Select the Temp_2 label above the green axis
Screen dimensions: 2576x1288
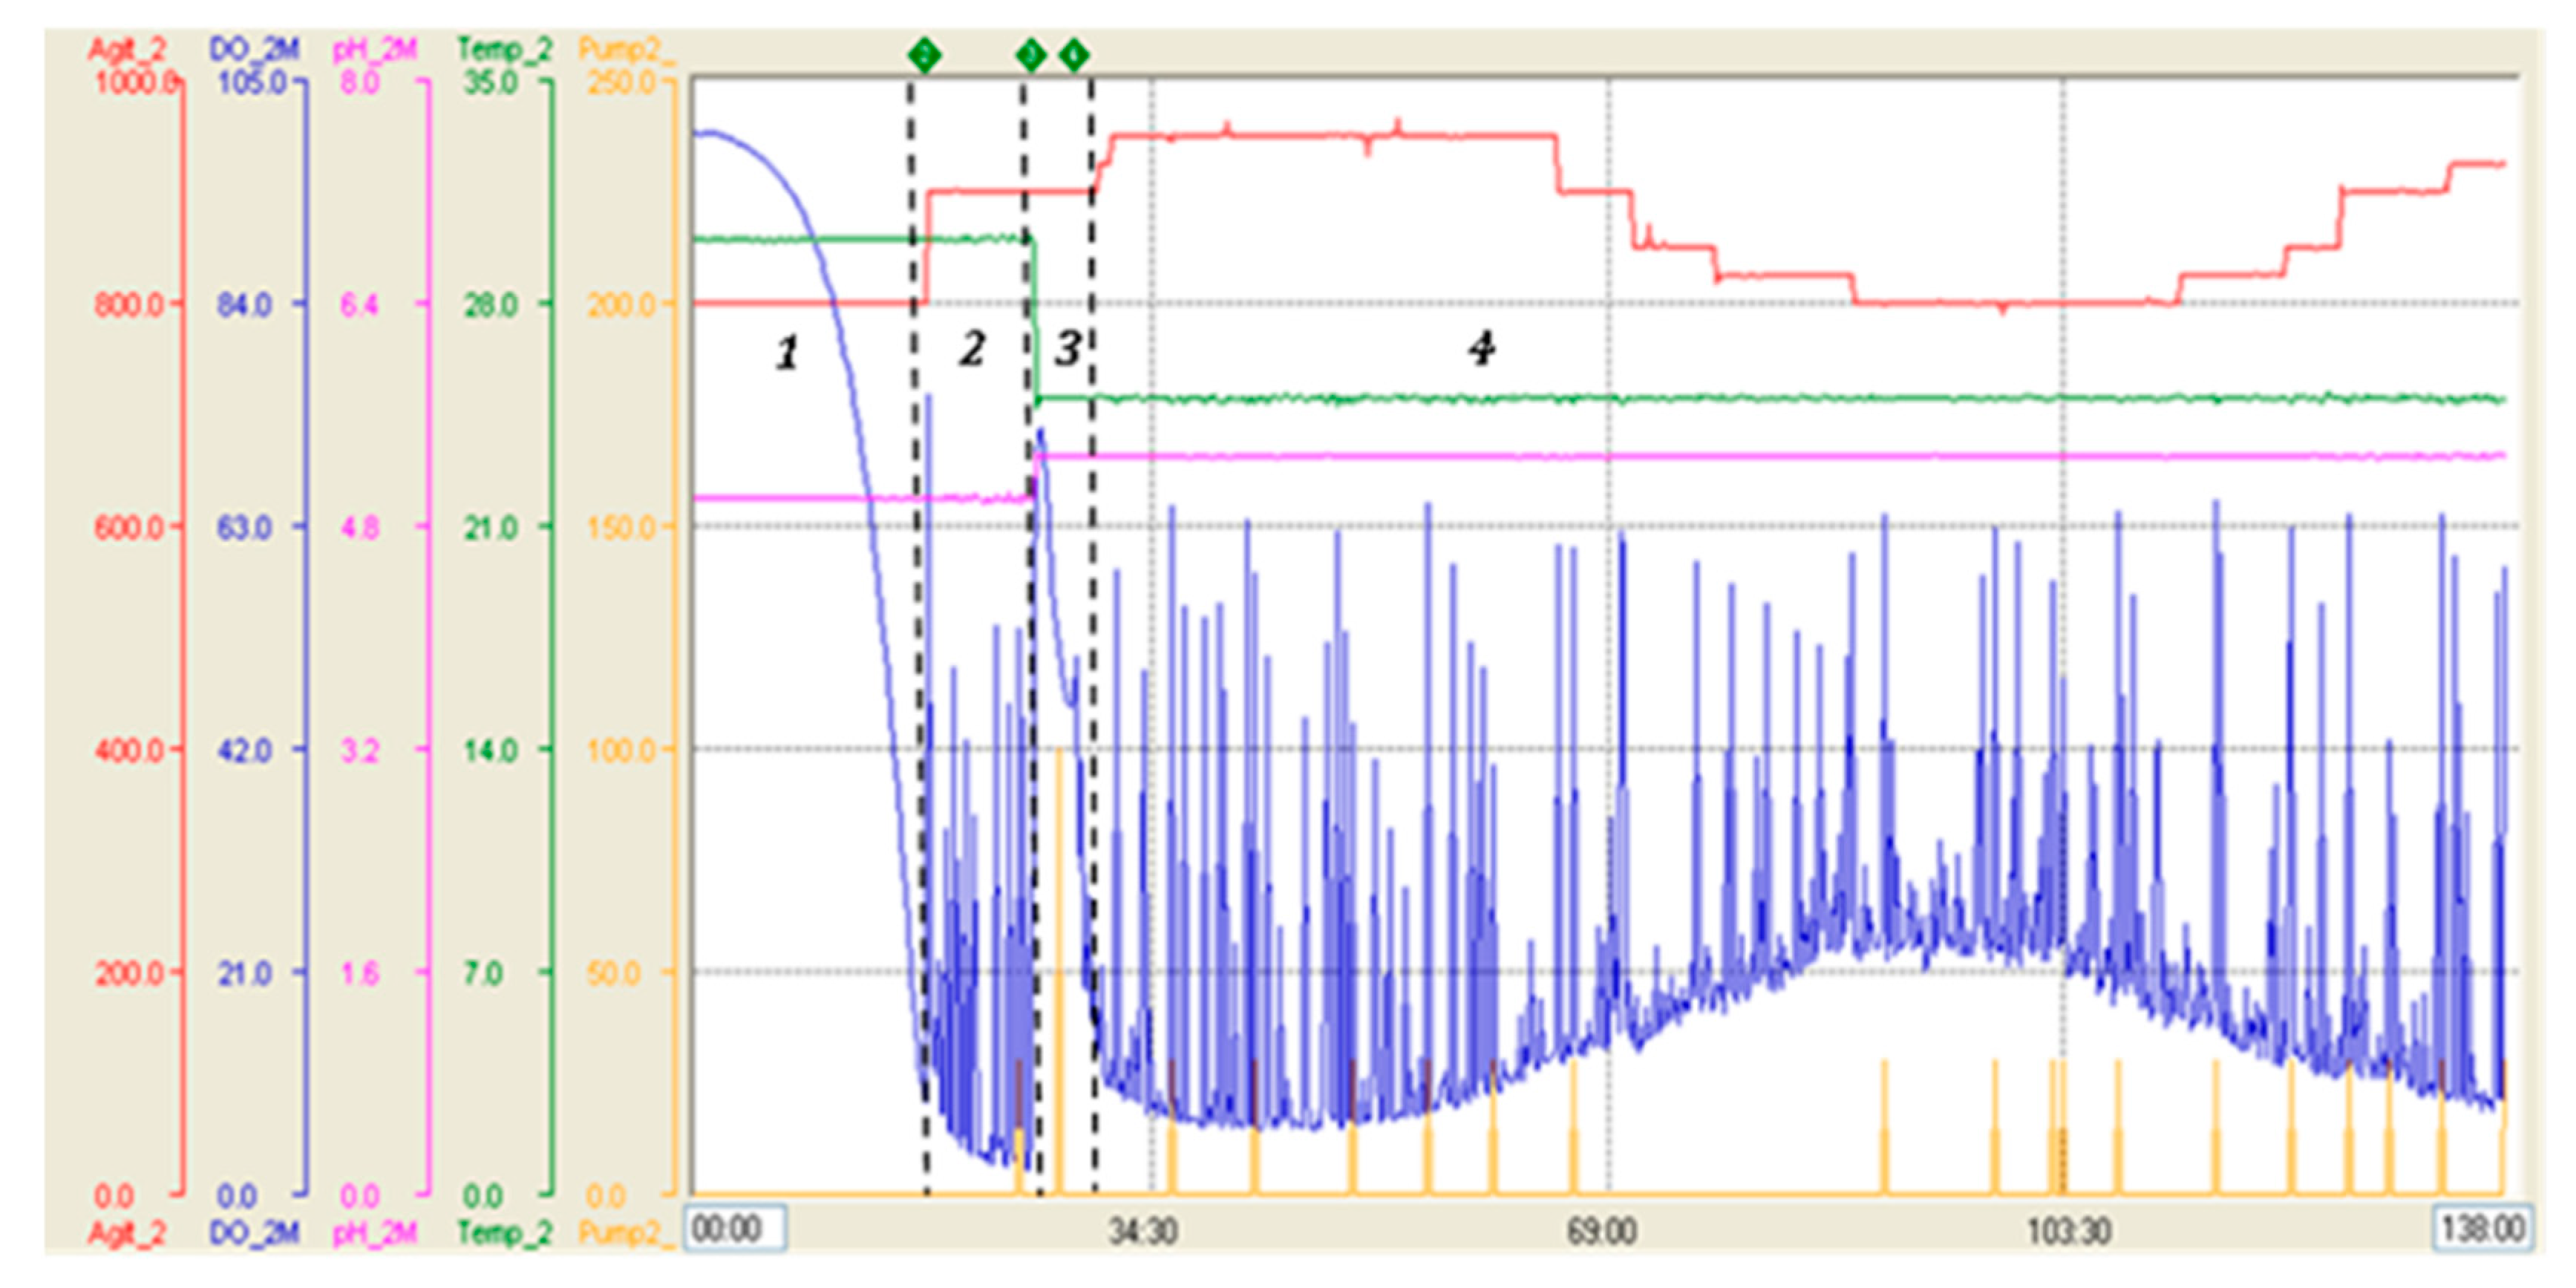[x=504, y=48]
